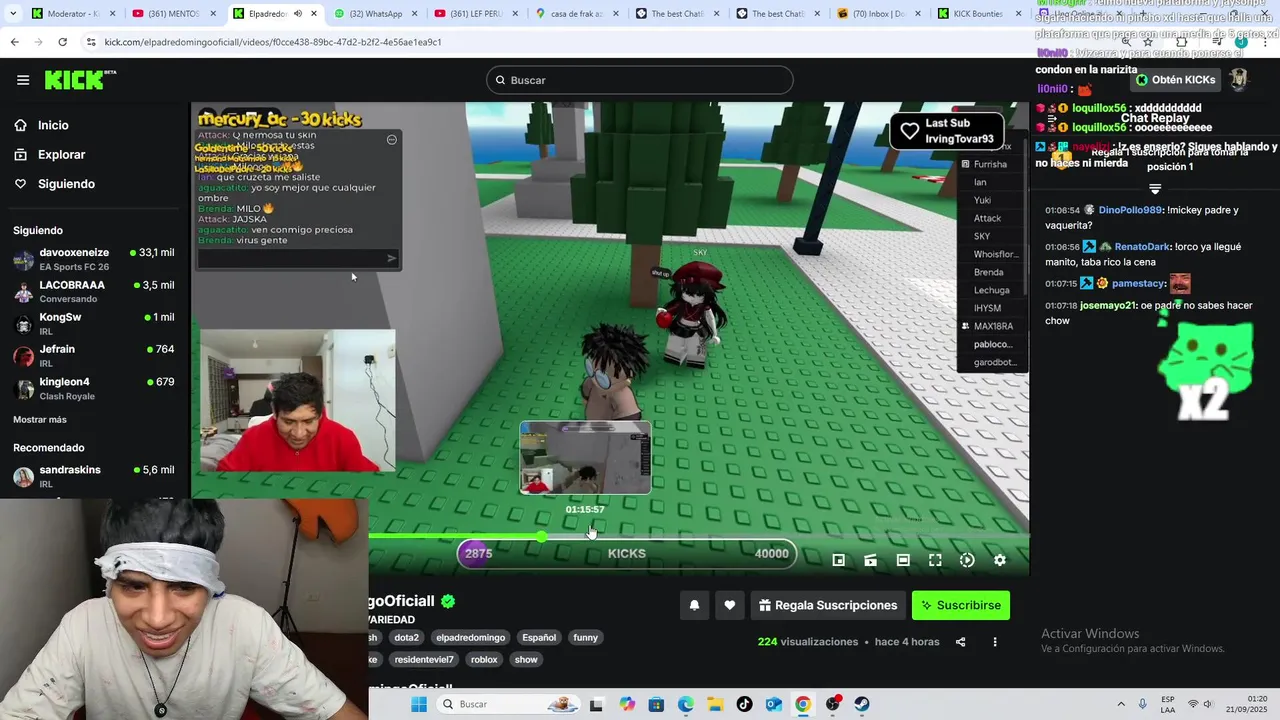Seek video at progress bar handle
Viewport: 1280px width, 720px height.
click(x=541, y=537)
